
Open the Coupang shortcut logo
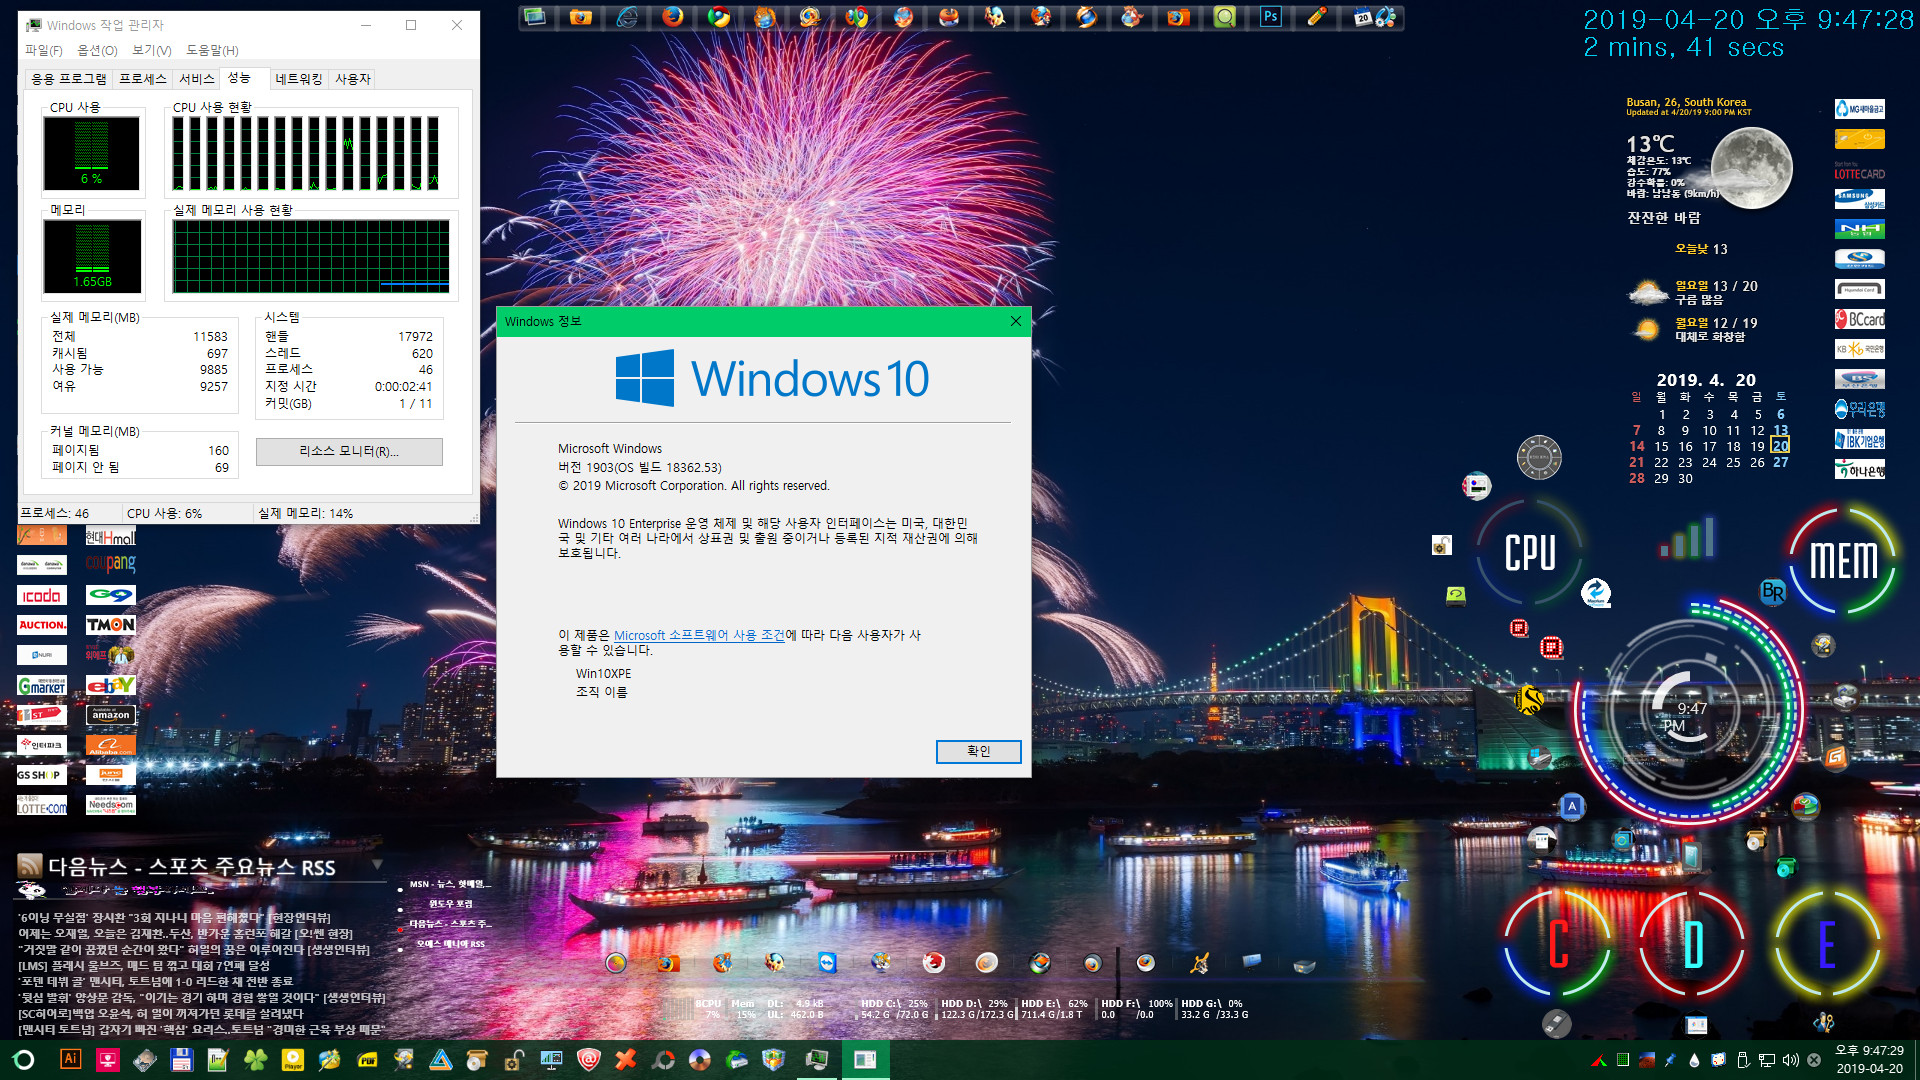110,564
